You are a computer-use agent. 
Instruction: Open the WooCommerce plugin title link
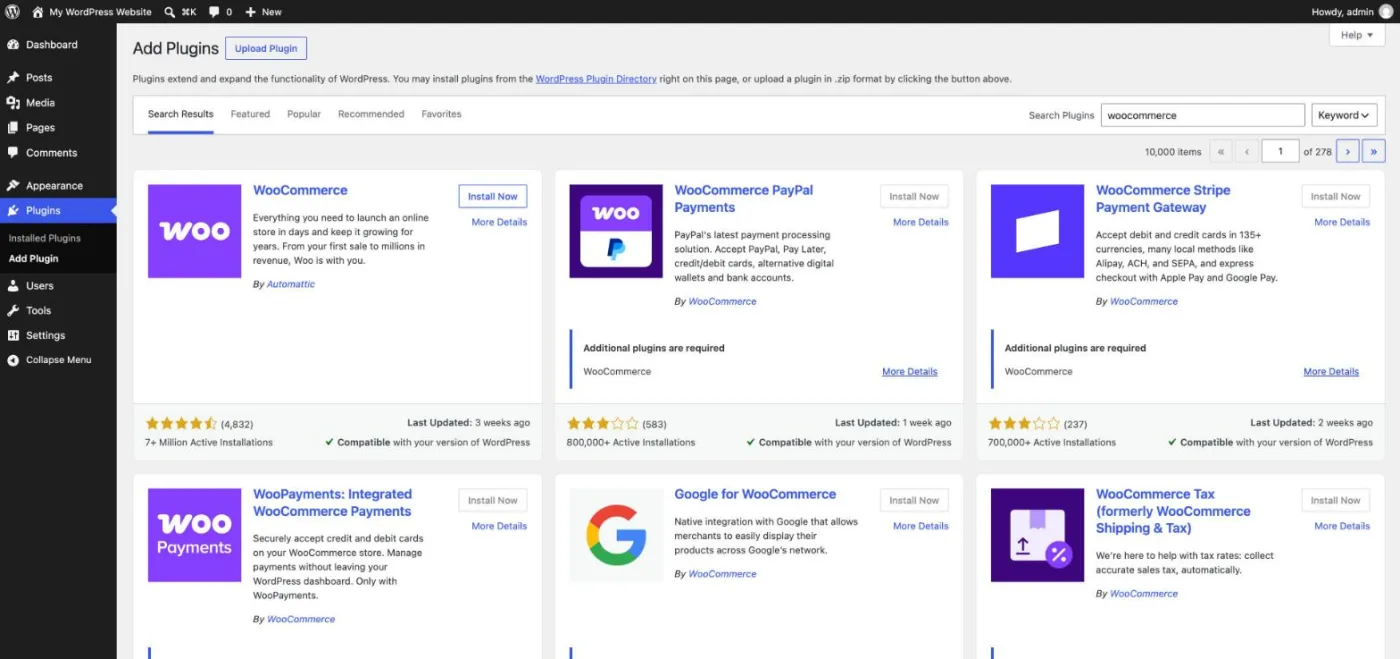[x=300, y=190]
